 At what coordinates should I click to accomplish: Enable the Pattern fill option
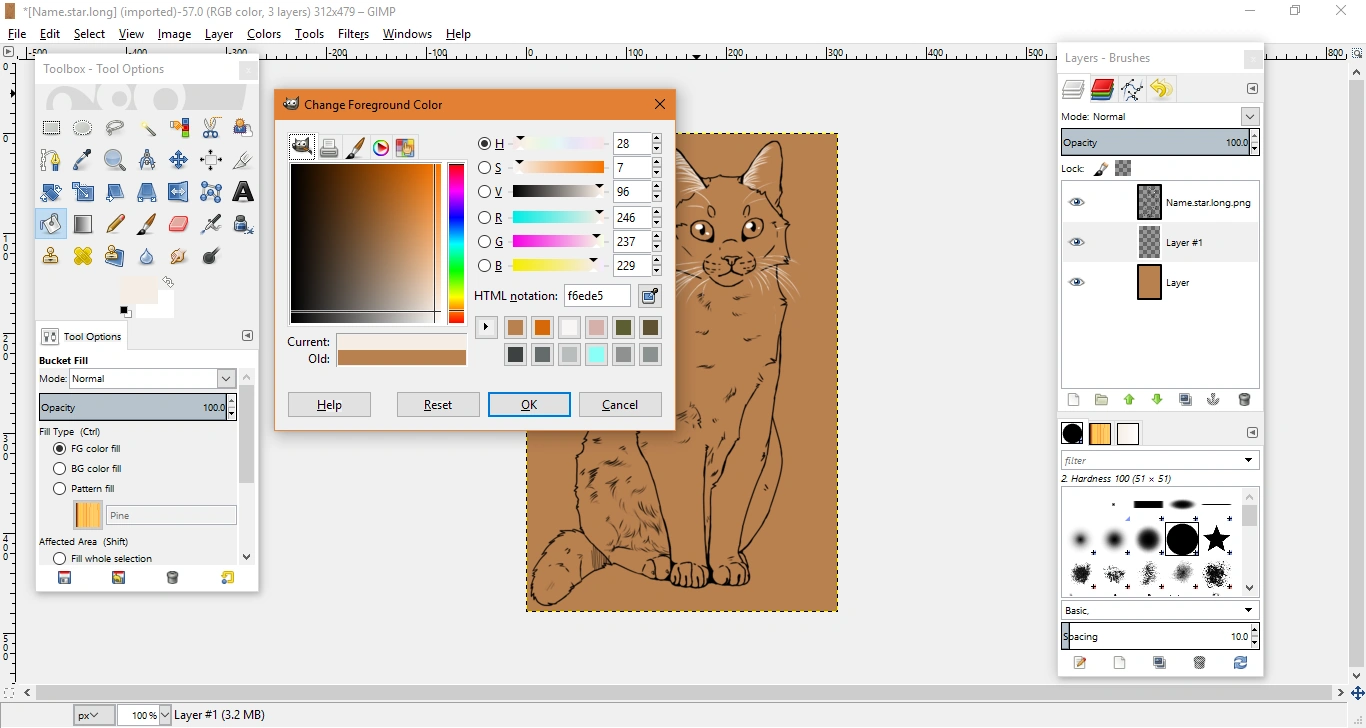click(60, 489)
